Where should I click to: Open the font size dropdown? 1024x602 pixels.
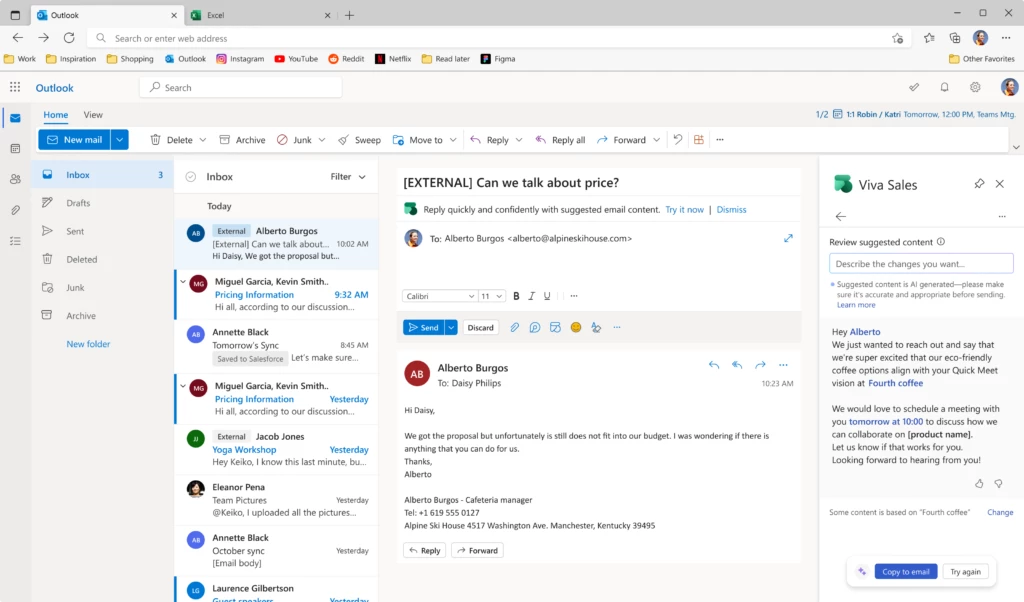[x=491, y=295]
